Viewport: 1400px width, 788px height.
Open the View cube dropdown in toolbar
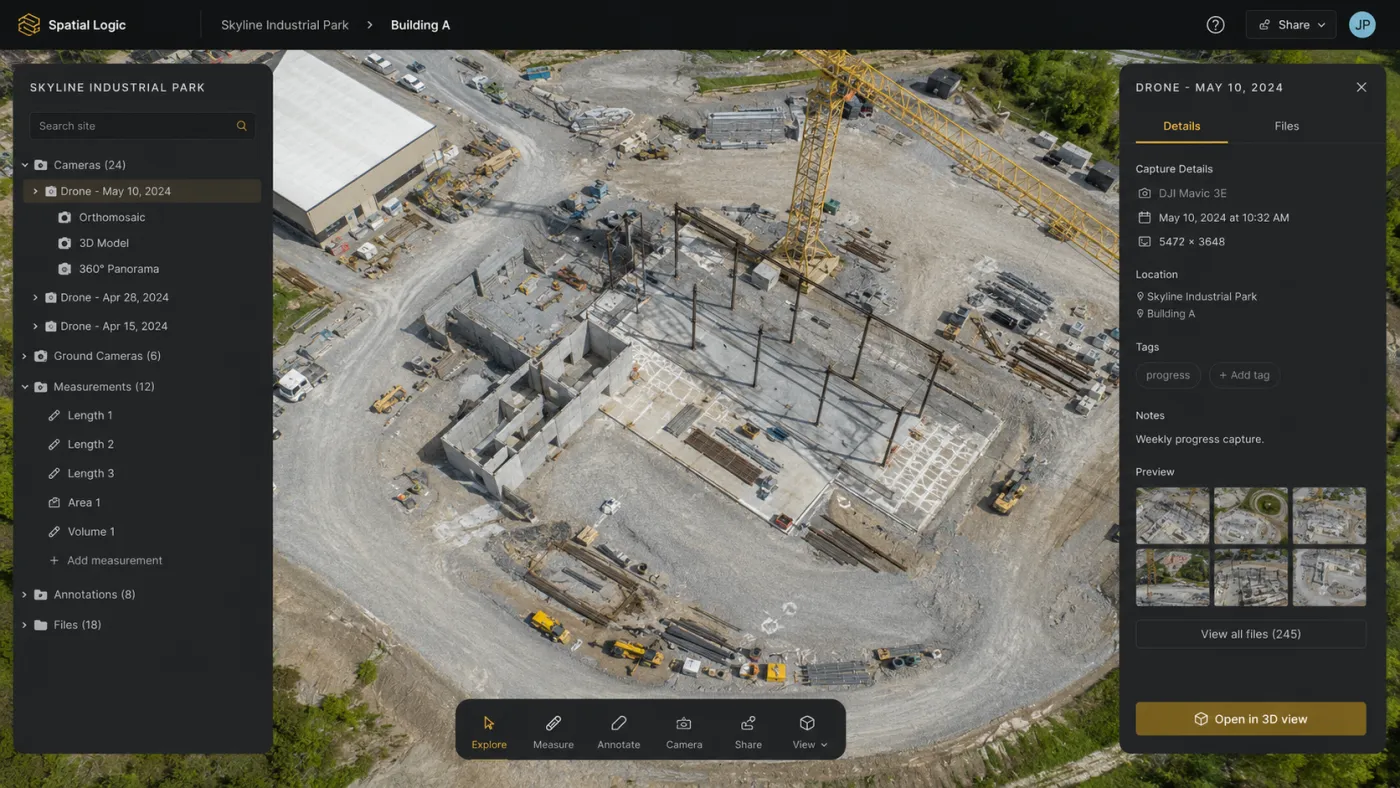point(809,731)
